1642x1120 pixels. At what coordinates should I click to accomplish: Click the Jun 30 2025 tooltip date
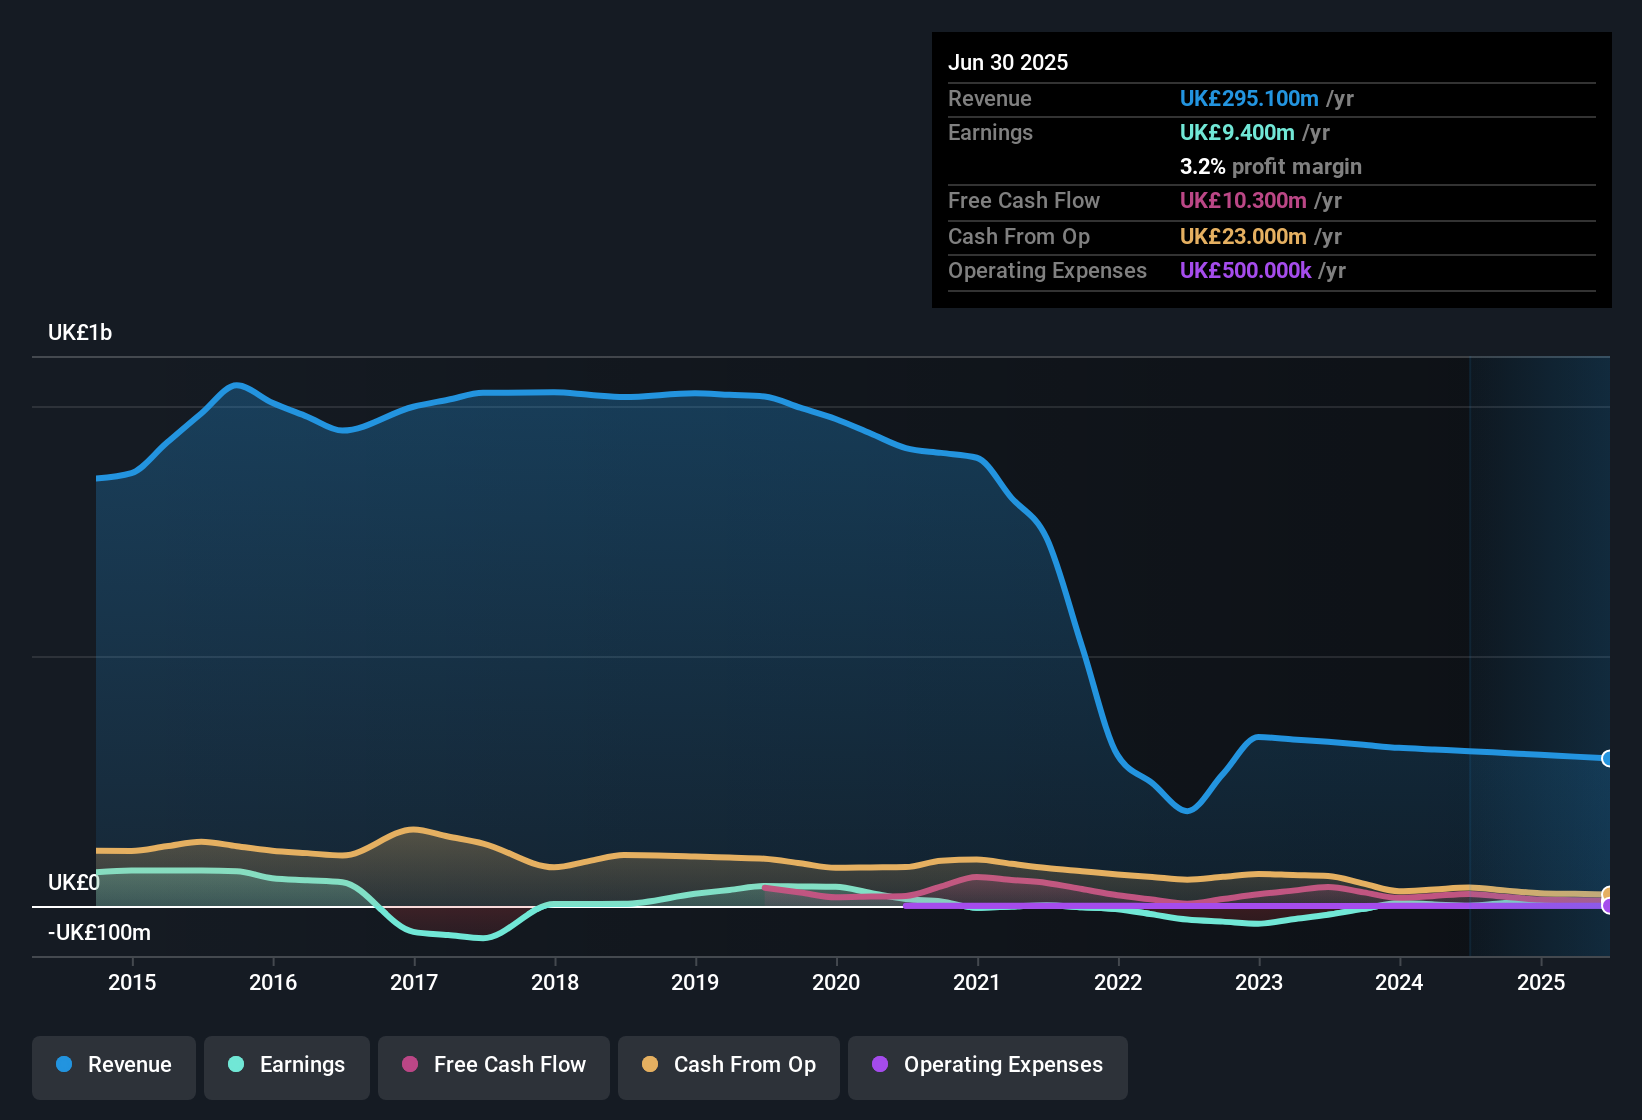coord(1008,62)
